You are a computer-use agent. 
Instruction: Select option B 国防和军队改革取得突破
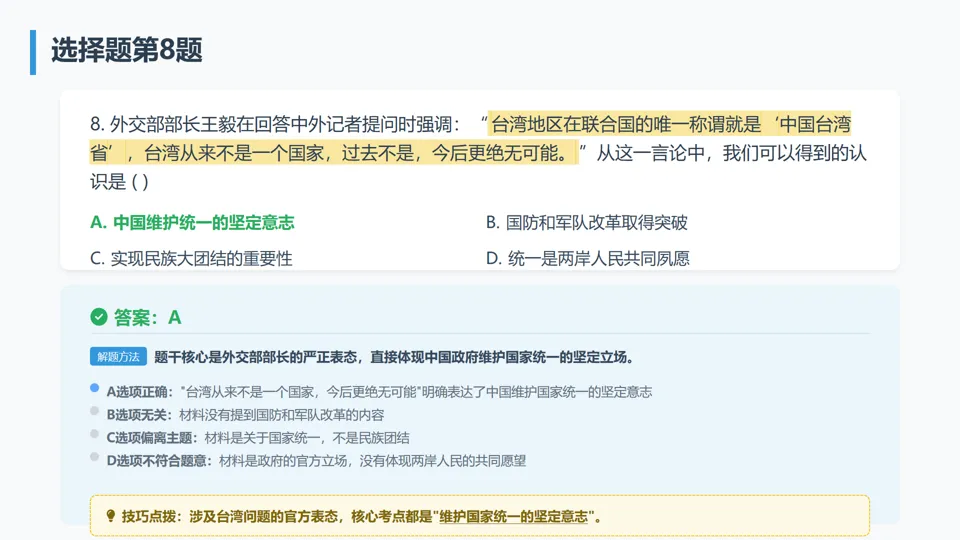tap(587, 223)
